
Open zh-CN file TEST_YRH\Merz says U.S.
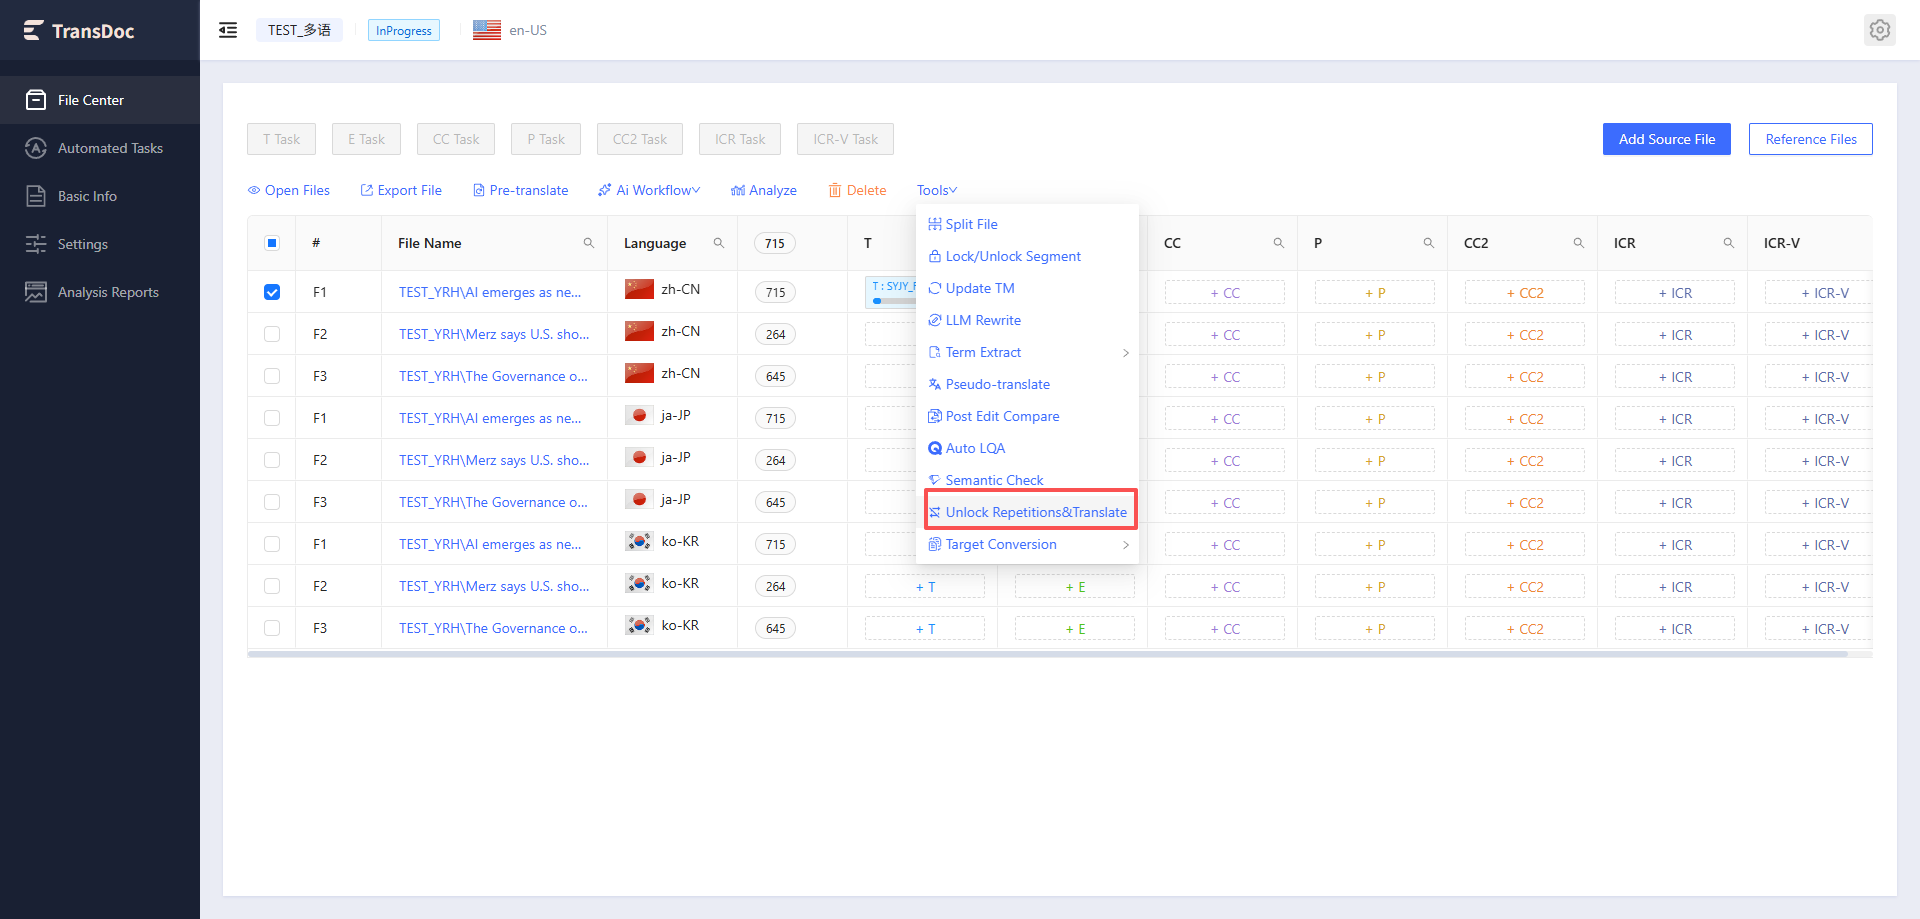tap(494, 334)
